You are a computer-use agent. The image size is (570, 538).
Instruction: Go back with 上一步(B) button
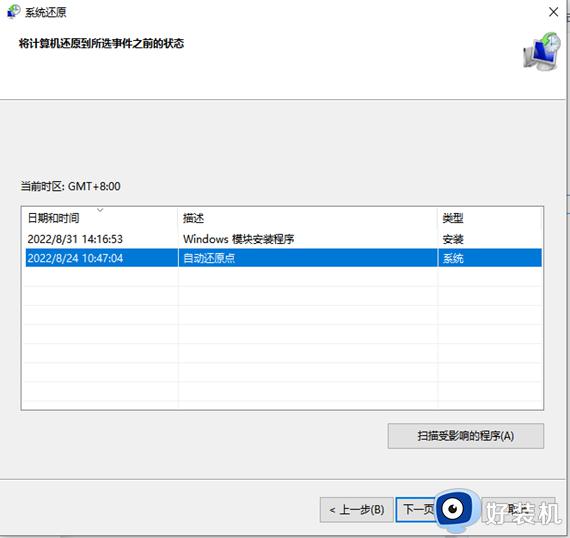click(x=357, y=510)
